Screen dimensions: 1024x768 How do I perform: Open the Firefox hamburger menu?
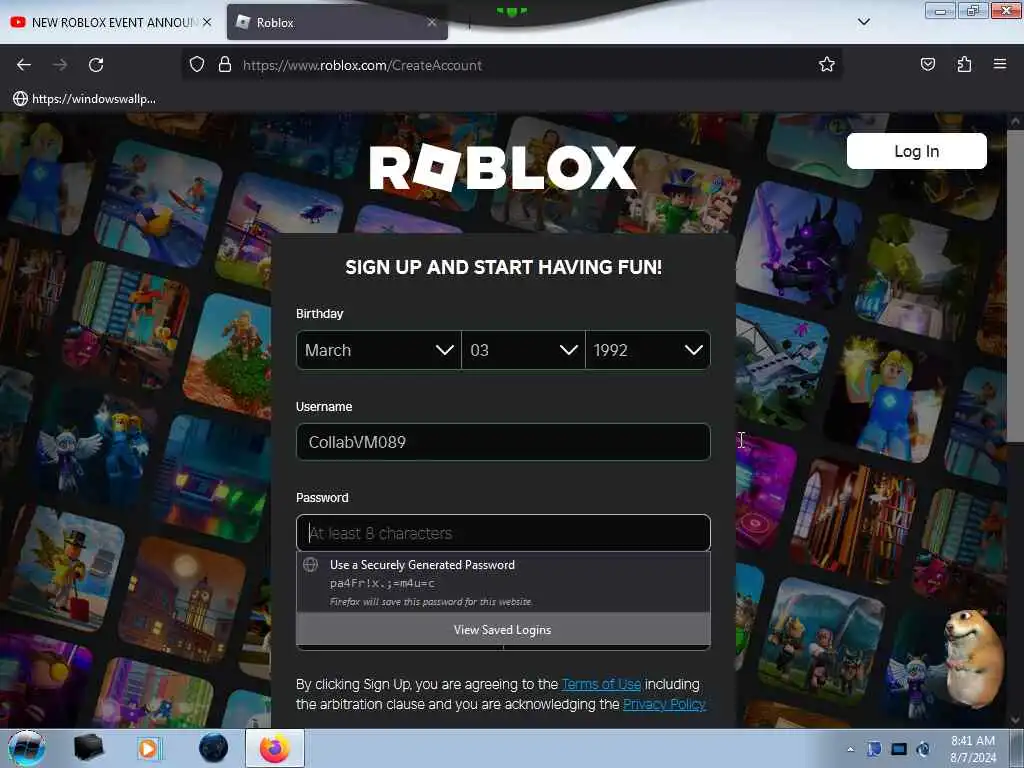coord(999,64)
